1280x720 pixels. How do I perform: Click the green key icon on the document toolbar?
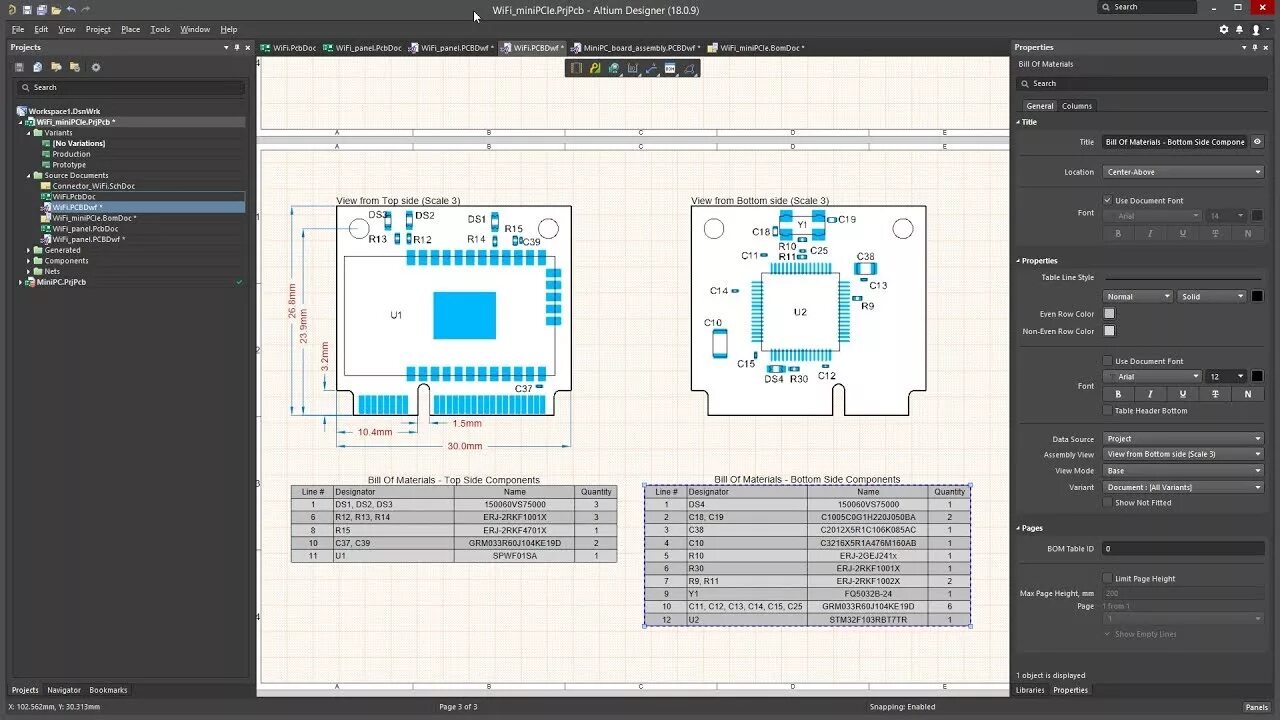point(594,66)
